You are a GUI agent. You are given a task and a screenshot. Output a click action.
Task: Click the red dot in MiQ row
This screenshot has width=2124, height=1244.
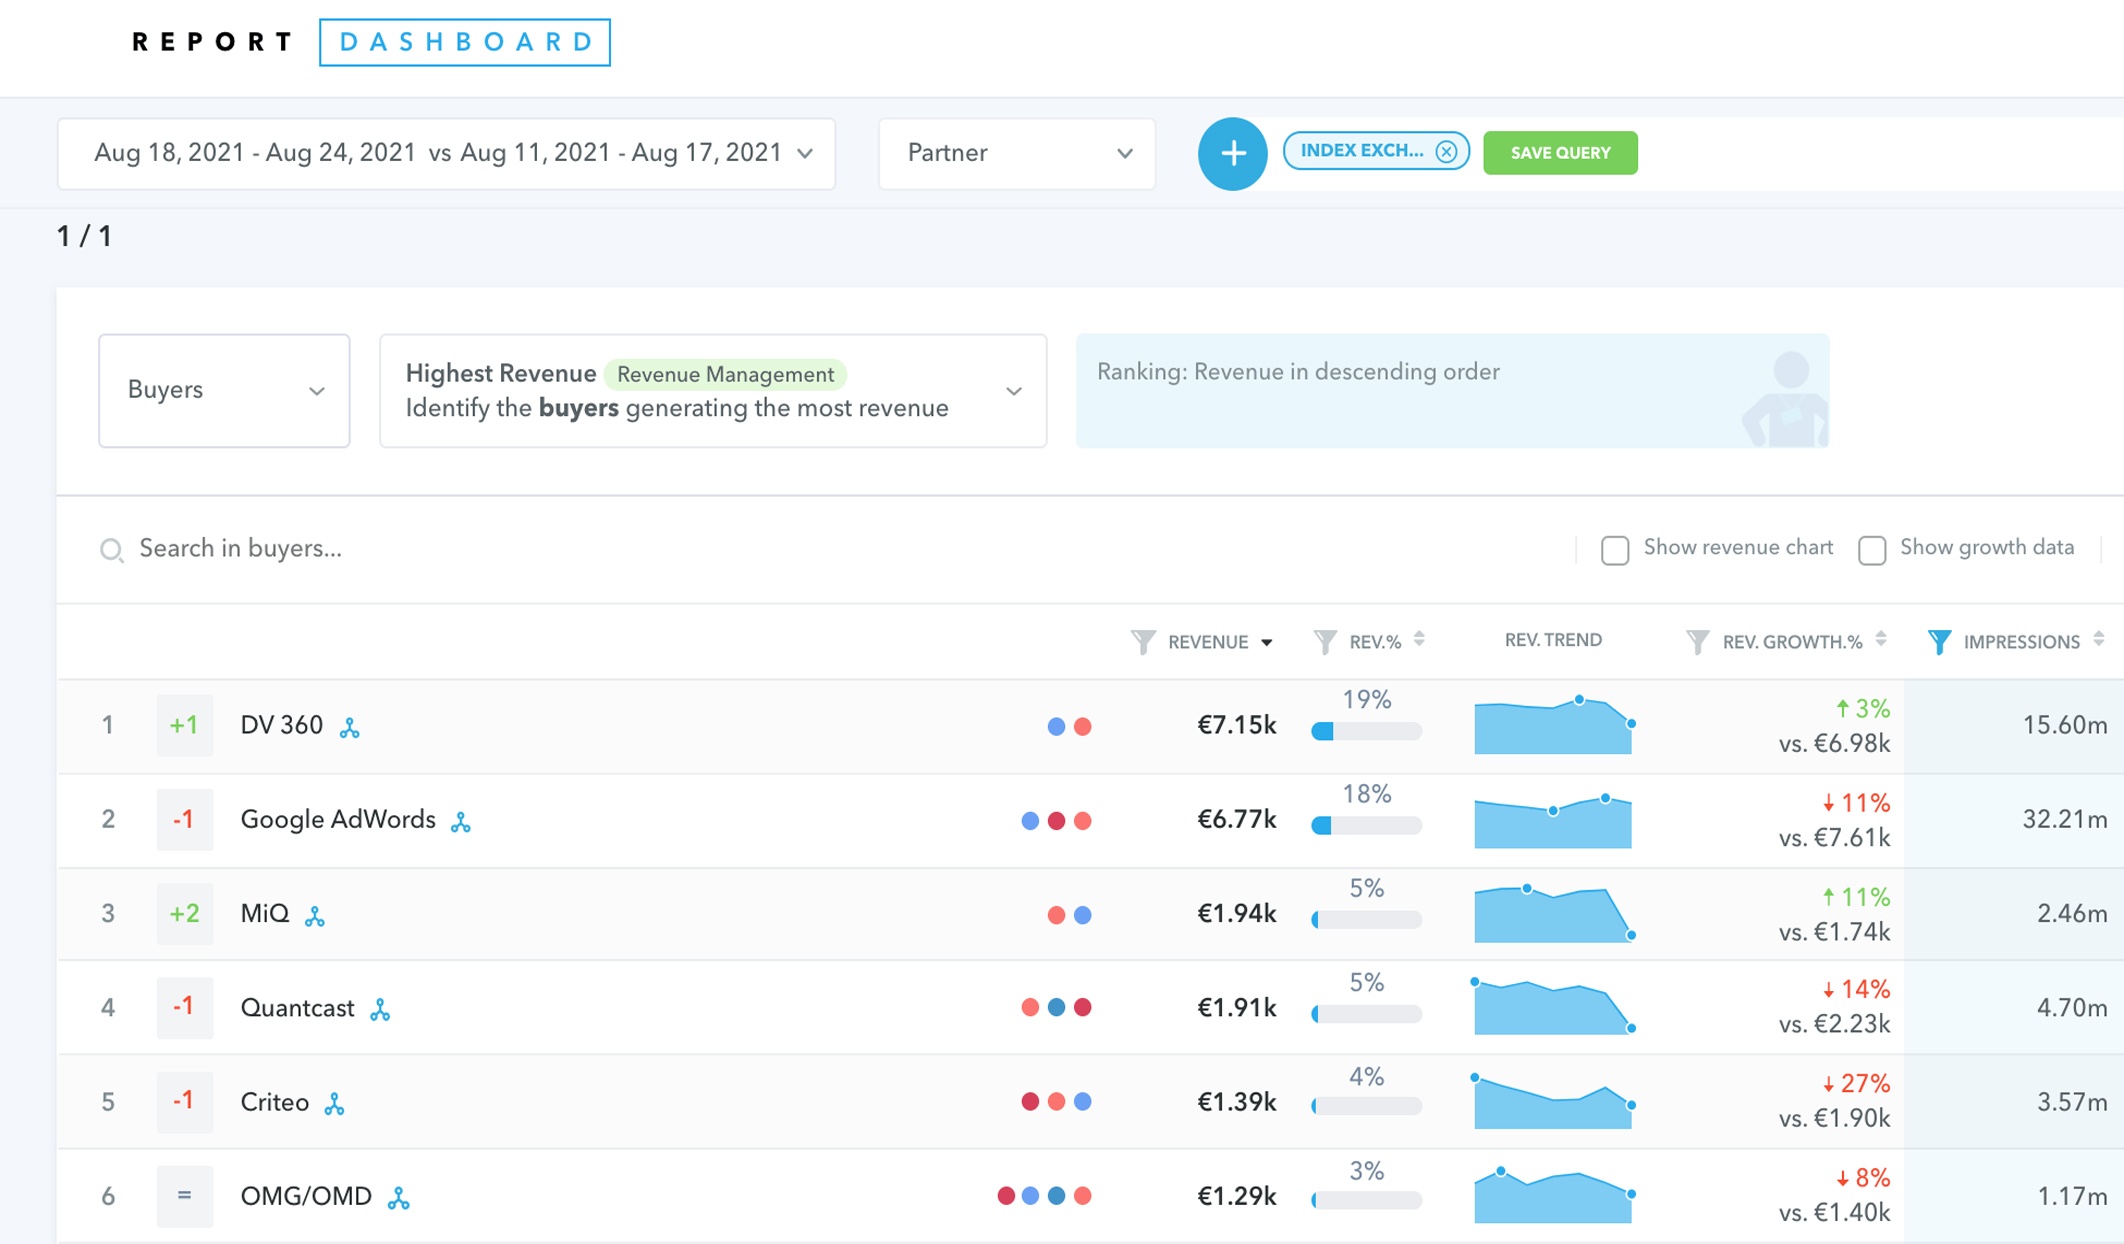click(1056, 915)
